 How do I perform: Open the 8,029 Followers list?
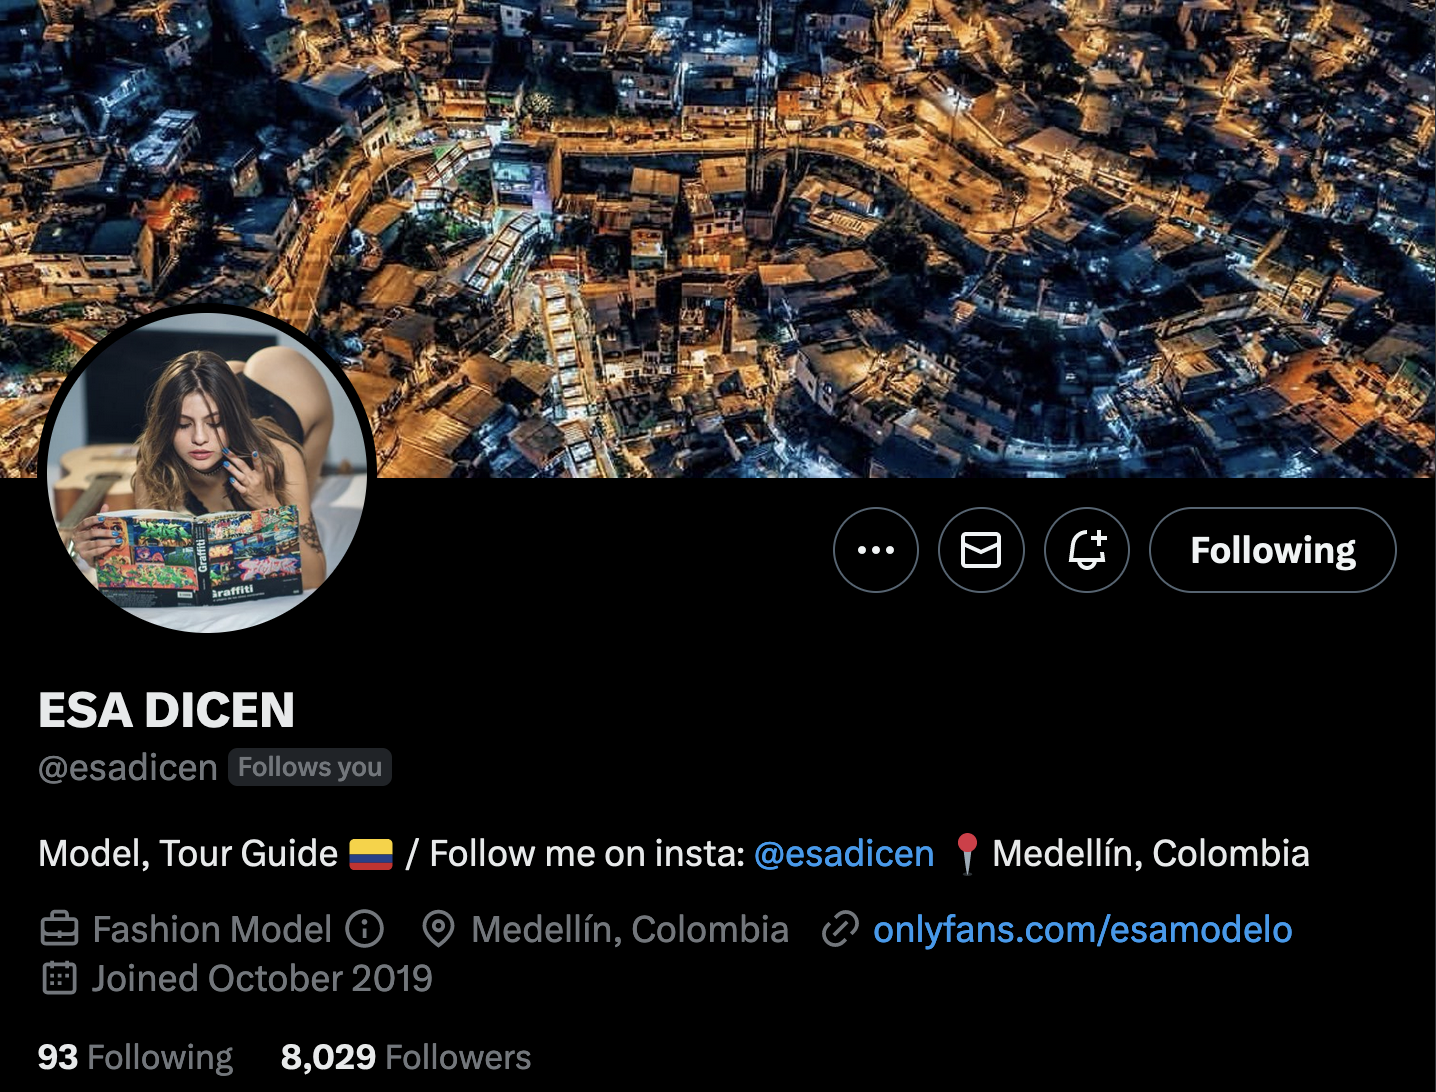pos(406,1057)
